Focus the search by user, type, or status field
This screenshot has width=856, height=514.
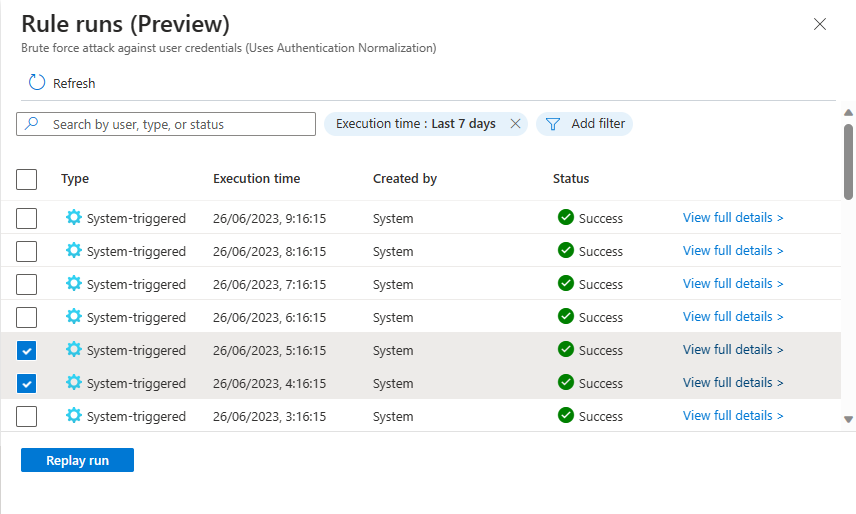[x=180, y=124]
